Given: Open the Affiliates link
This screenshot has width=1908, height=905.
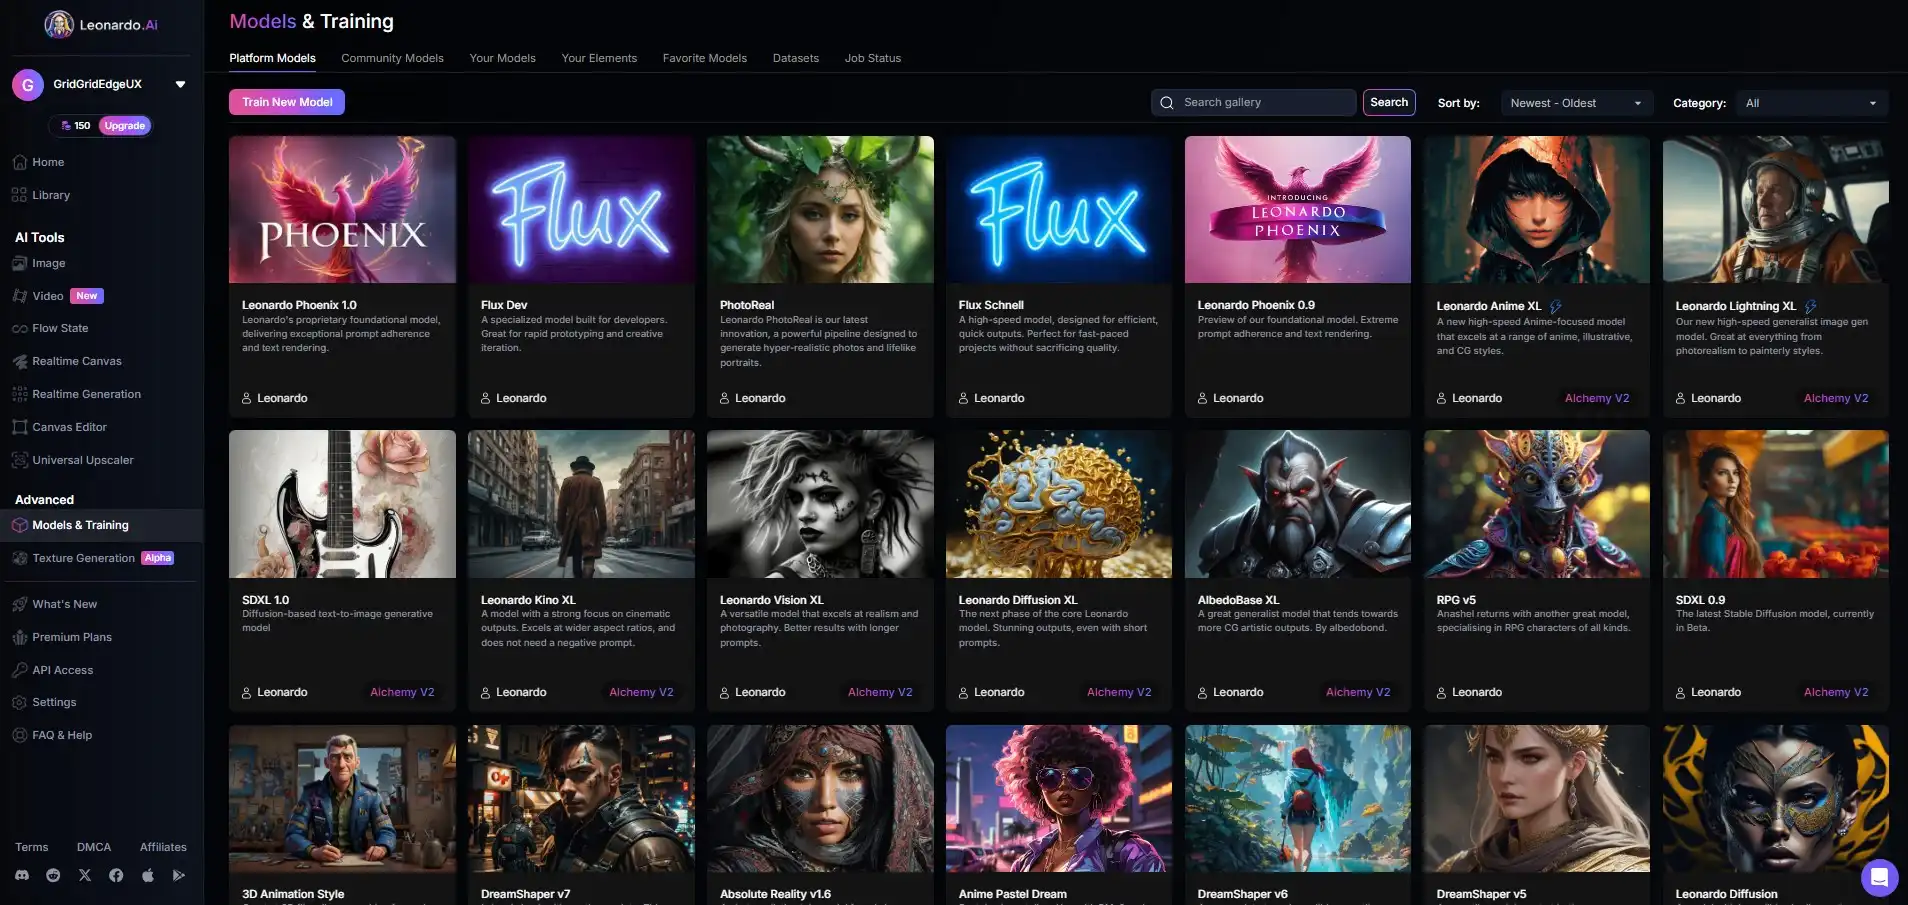Looking at the screenshot, I should click(163, 847).
